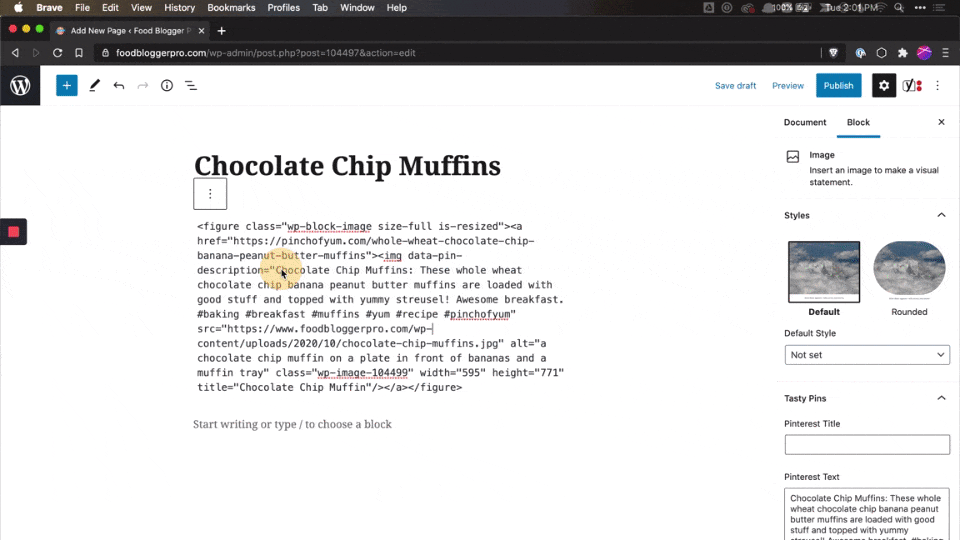Open the Tab menu
Image resolution: width=960 pixels, height=540 pixels.
pos(320,8)
